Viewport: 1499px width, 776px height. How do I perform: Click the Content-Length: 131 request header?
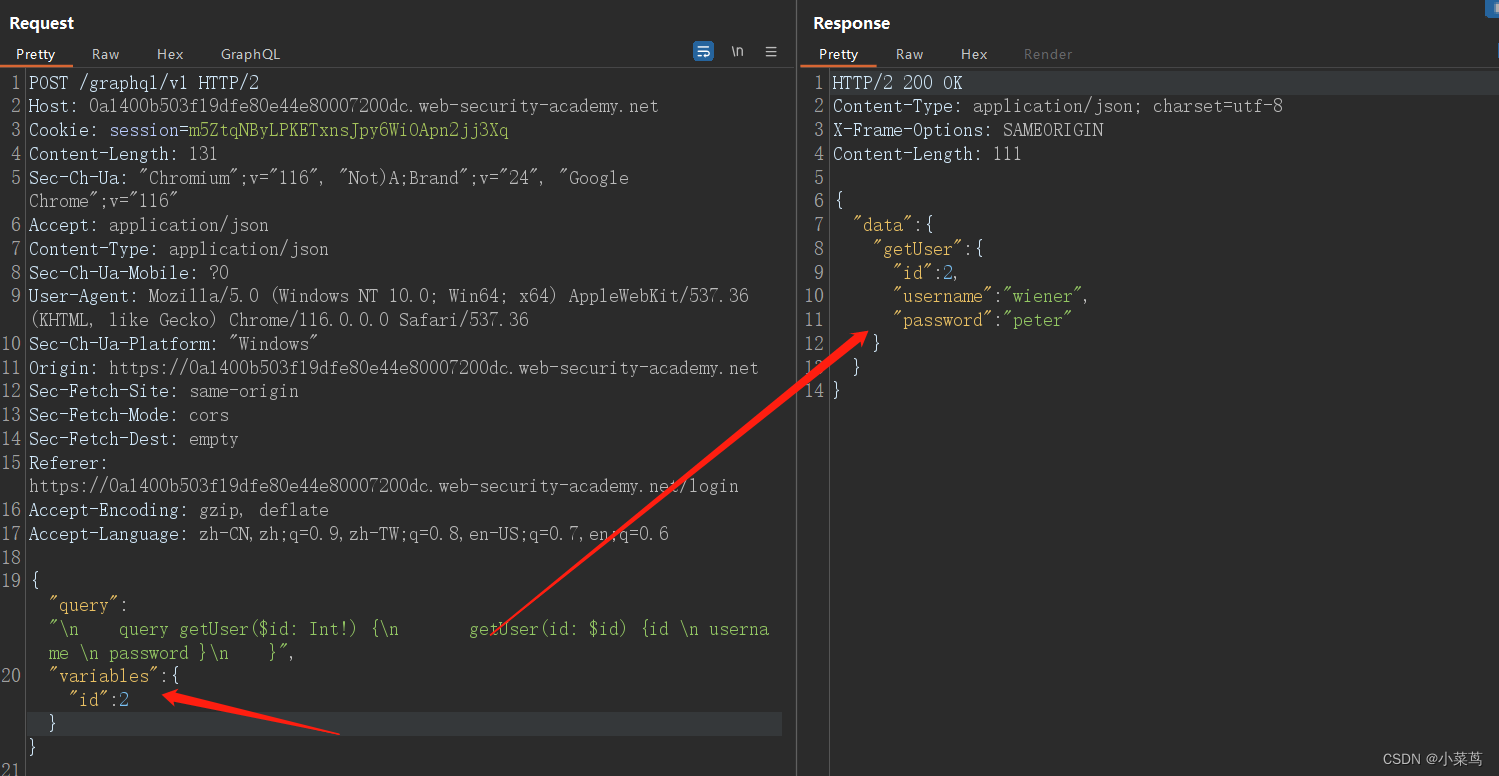coord(123,154)
